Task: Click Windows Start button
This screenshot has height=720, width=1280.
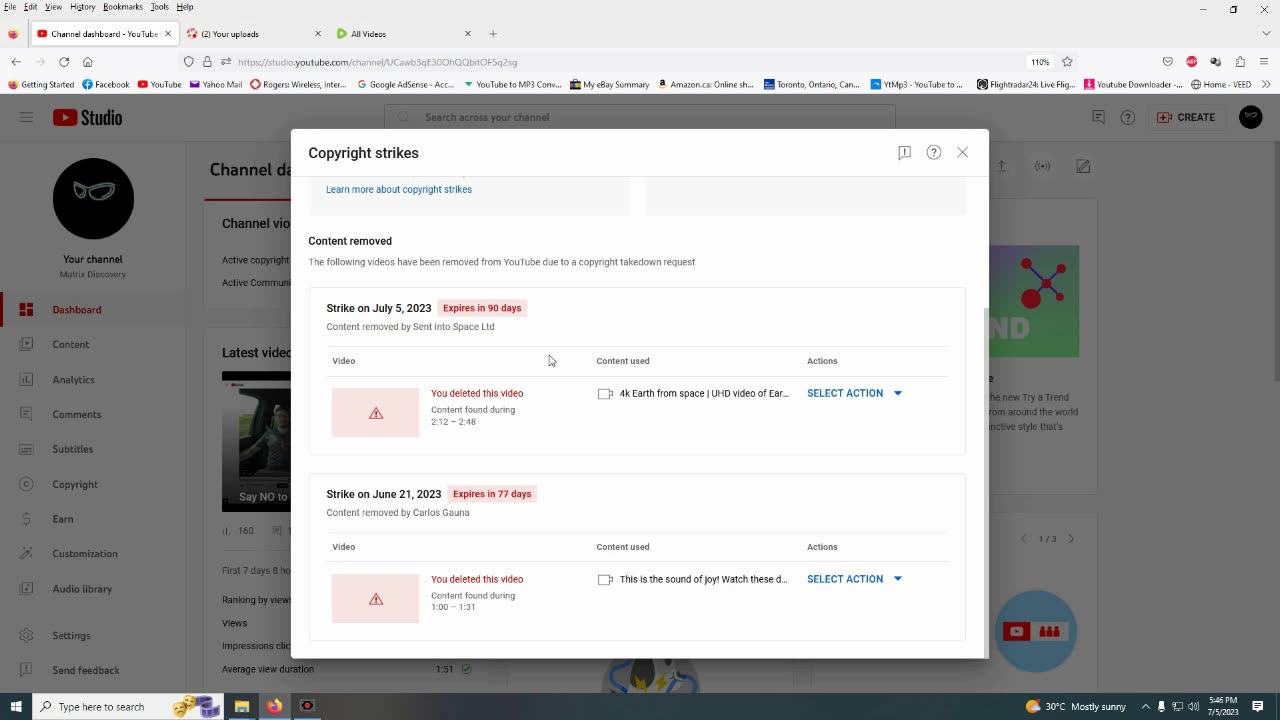Action: coord(16,706)
